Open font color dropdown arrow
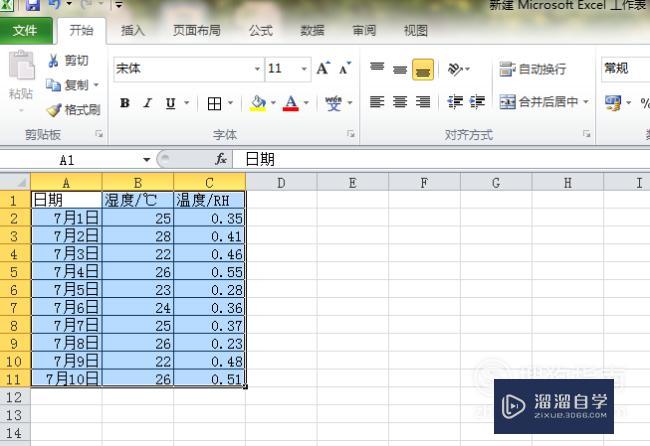 coord(306,103)
